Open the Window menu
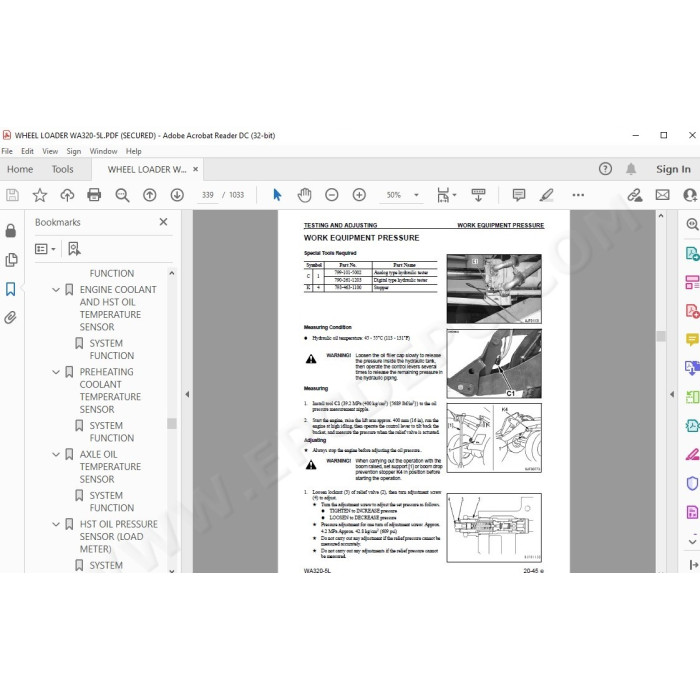Viewport: 700px width, 700px height. point(103,151)
